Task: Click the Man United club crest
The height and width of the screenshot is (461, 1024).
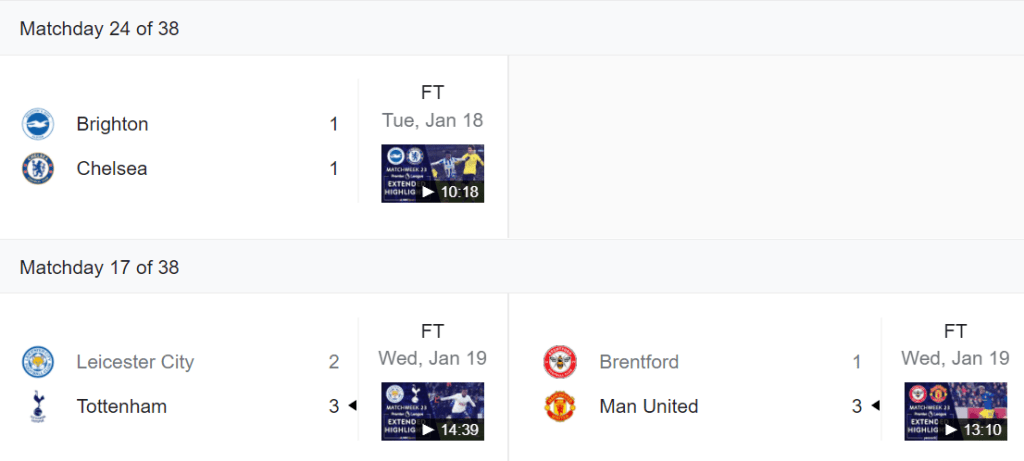Action: [560, 406]
